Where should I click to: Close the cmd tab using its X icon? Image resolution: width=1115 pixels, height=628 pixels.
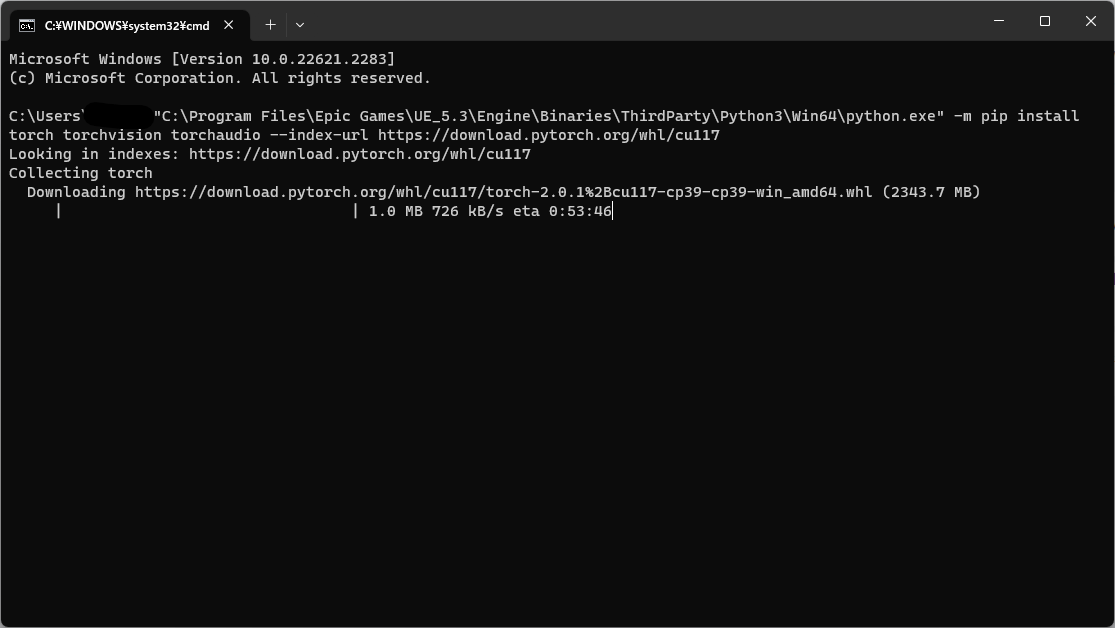coord(228,25)
